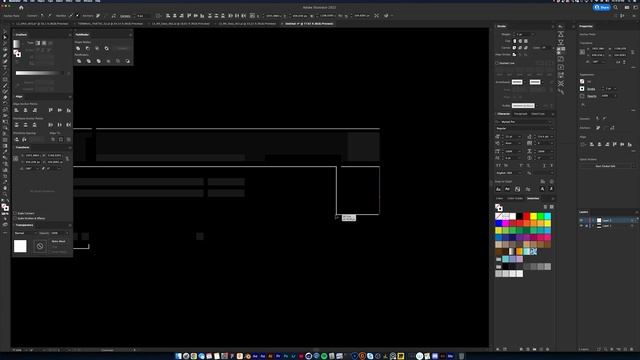Enable Scale Strokes & Effects checkbox
This screenshot has width=640, height=360.
pos(15,218)
